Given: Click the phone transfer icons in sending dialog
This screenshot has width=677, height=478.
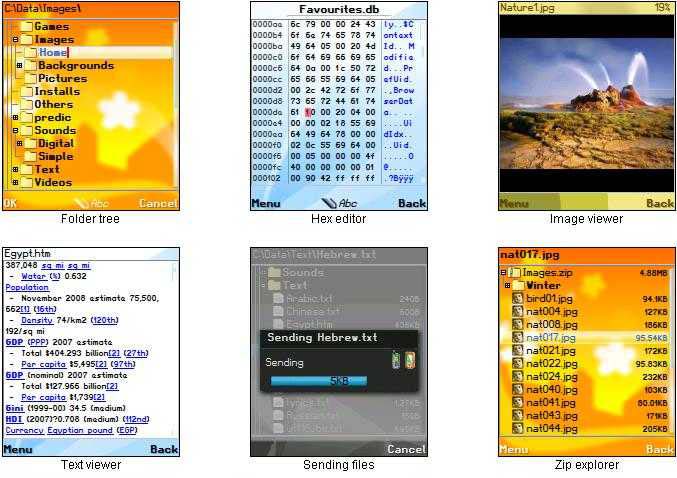Looking at the screenshot, I should 402,360.
